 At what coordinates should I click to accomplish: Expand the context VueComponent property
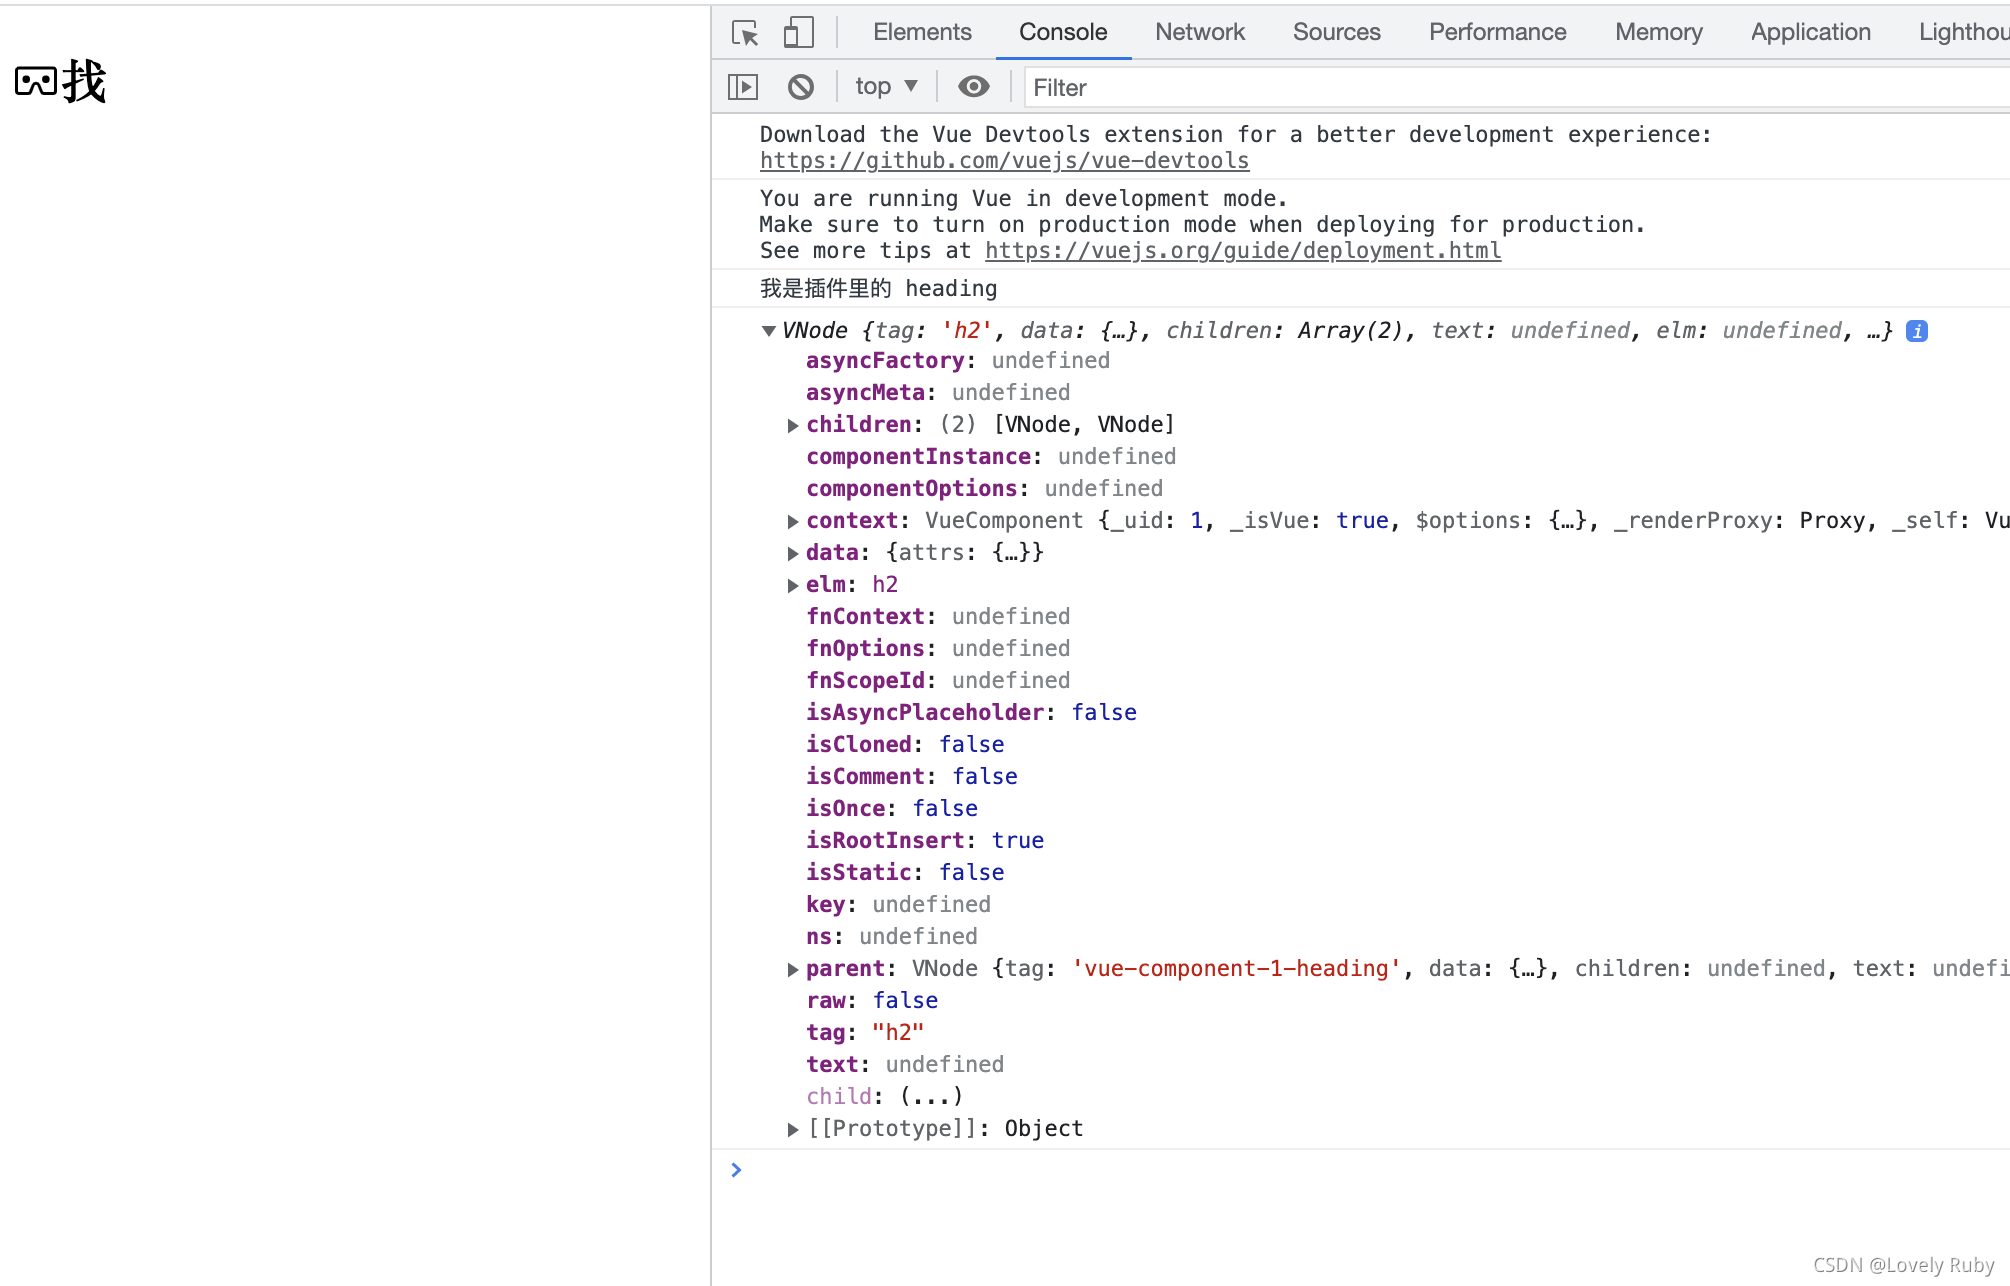point(793,521)
